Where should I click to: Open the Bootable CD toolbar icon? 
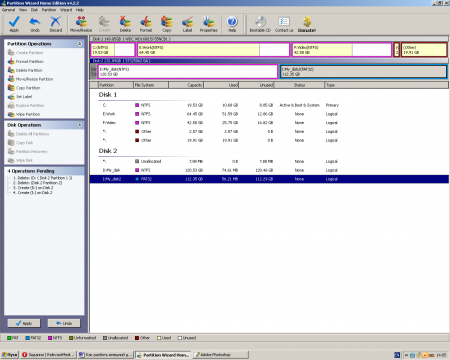[260, 24]
